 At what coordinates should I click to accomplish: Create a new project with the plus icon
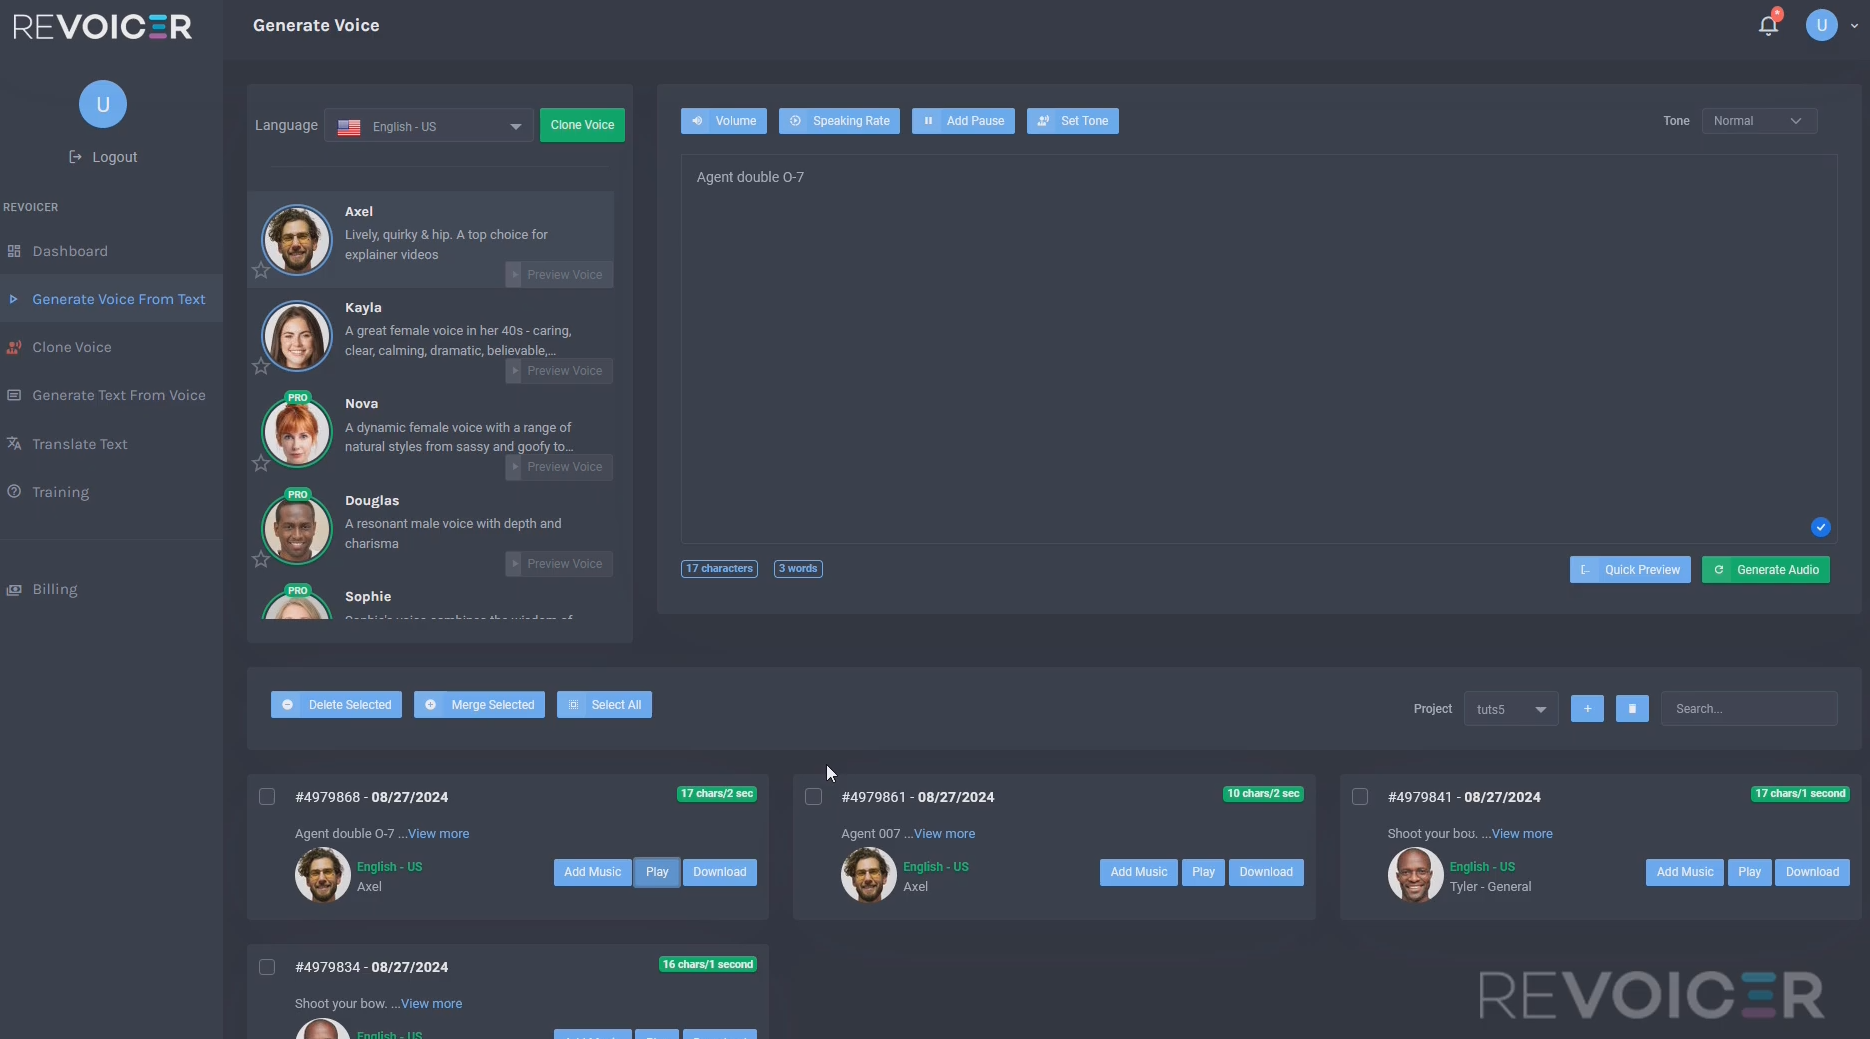tap(1586, 708)
